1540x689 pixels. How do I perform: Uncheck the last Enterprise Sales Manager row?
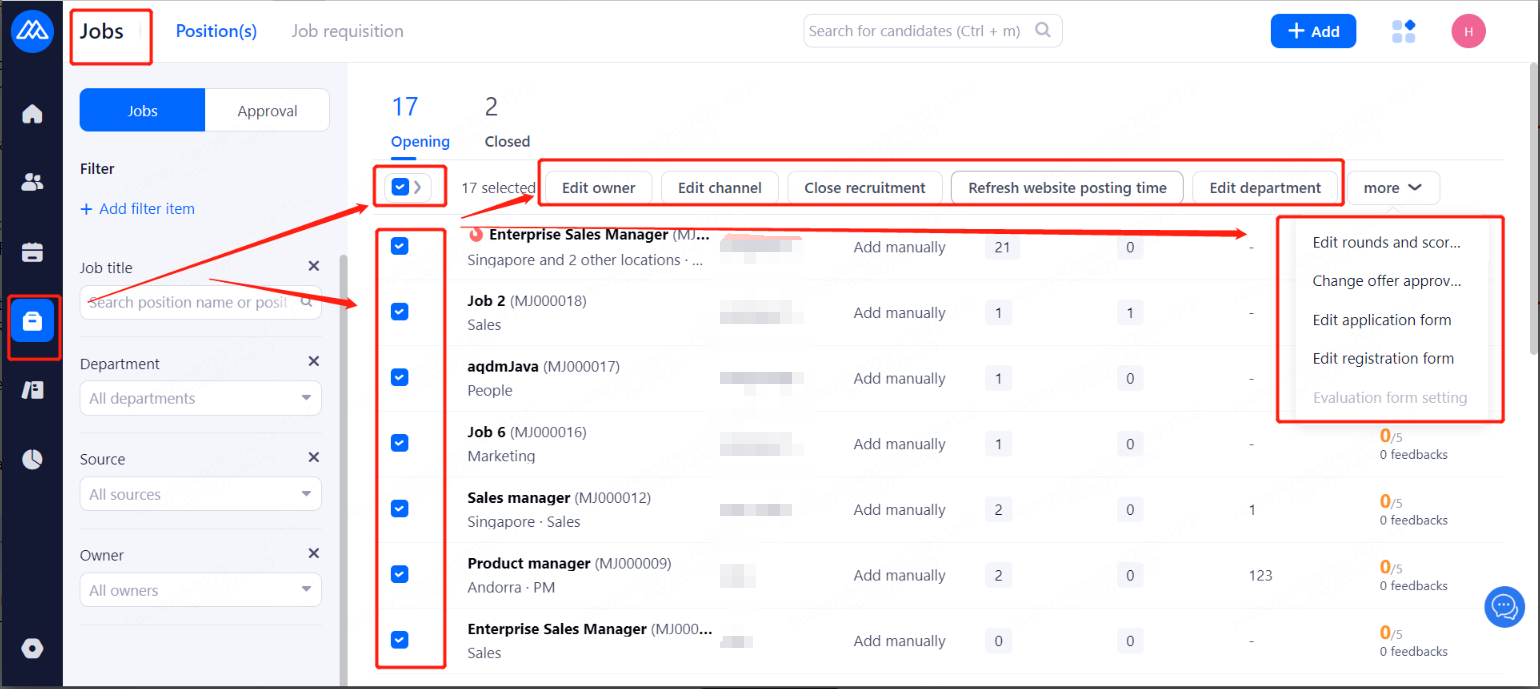pyautogui.click(x=399, y=640)
